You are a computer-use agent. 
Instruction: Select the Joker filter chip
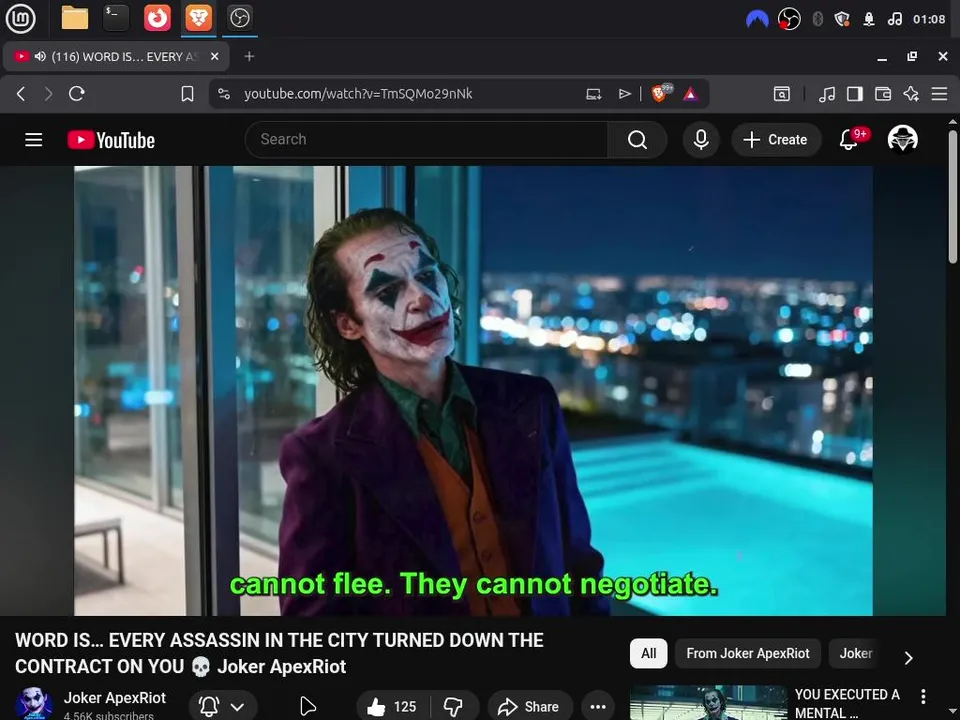click(x=855, y=653)
